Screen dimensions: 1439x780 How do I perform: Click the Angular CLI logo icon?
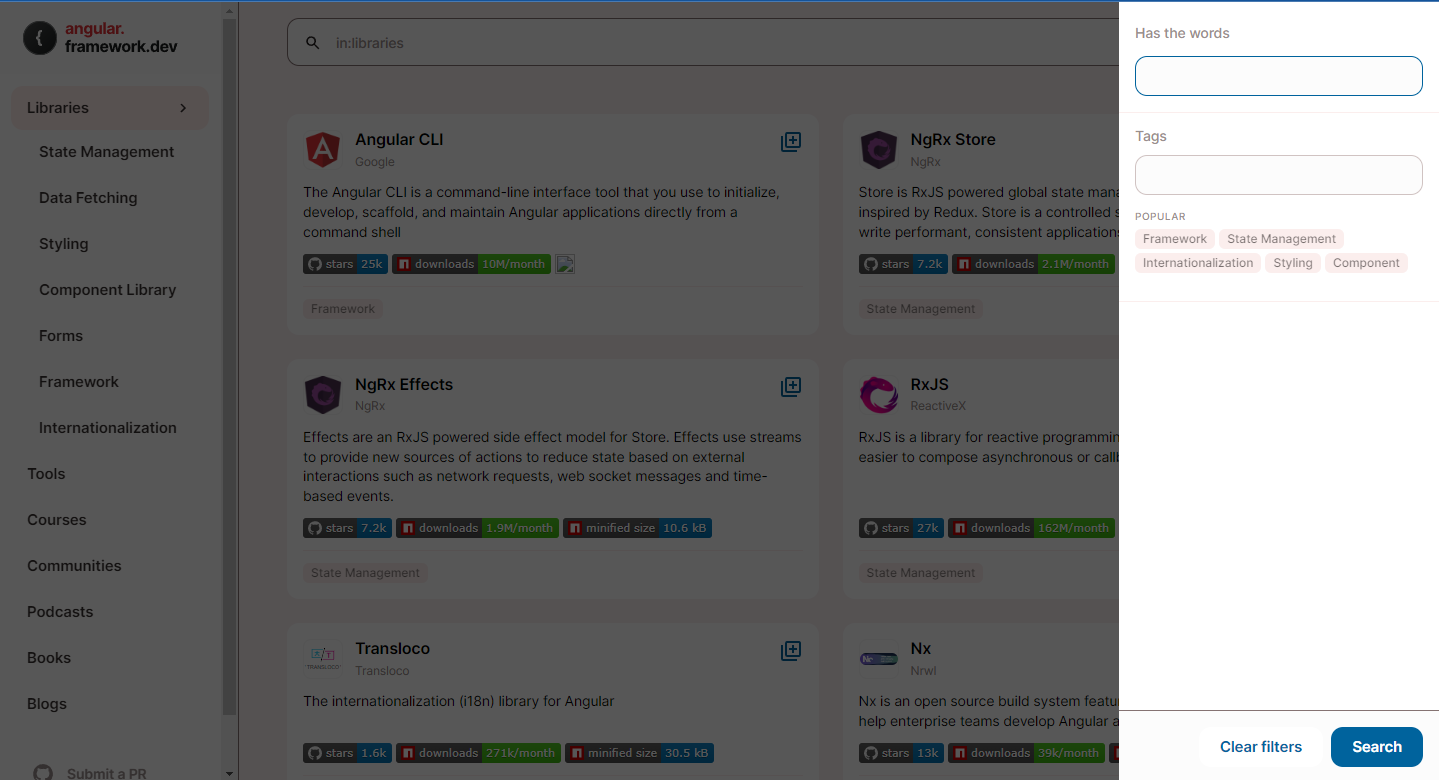pyautogui.click(x=323, y=150)
